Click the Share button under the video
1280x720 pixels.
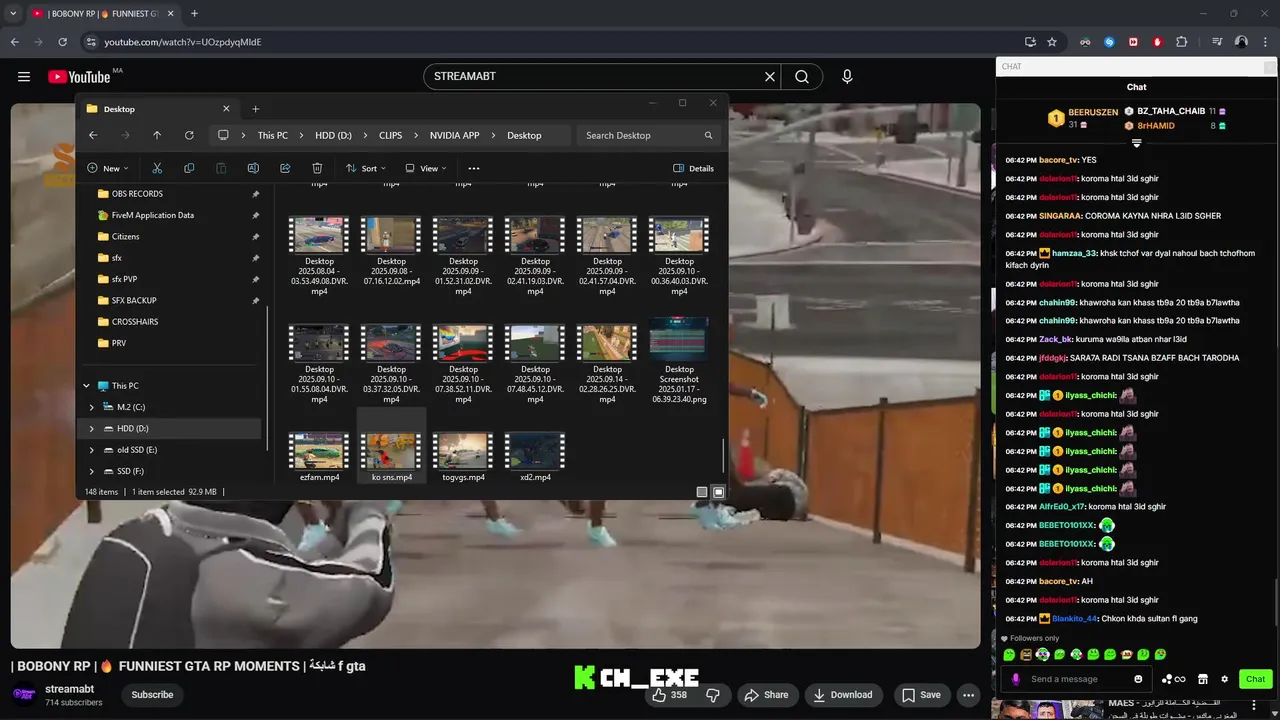(766, 695)
